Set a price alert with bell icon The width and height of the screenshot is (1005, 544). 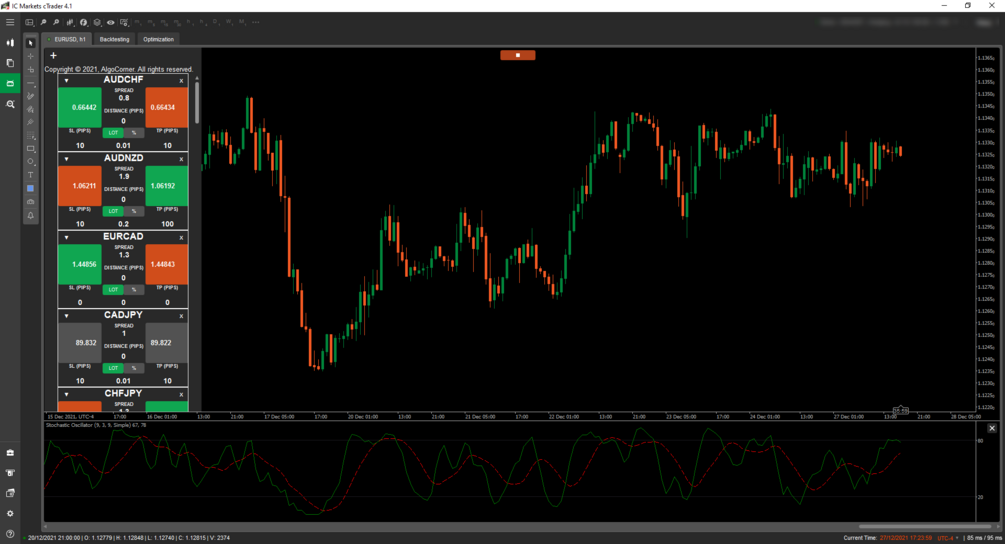point(30,215)
